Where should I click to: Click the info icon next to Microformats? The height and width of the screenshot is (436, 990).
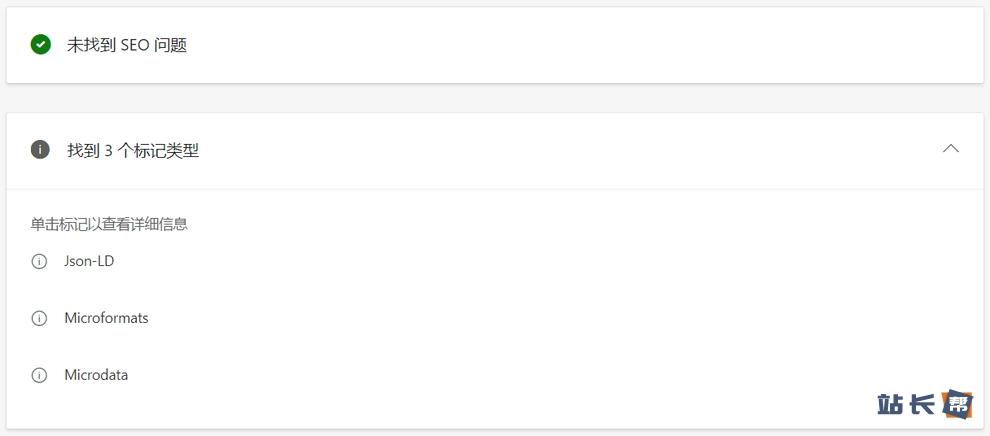40,319
